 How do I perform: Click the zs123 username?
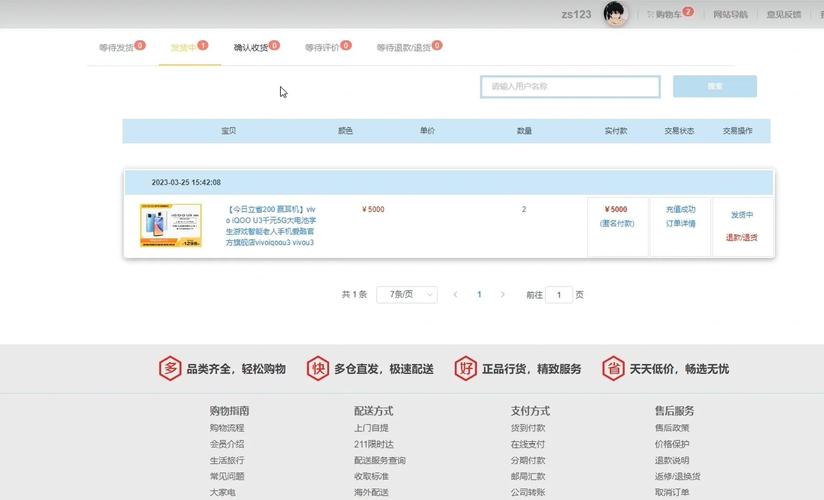(576, 14)
